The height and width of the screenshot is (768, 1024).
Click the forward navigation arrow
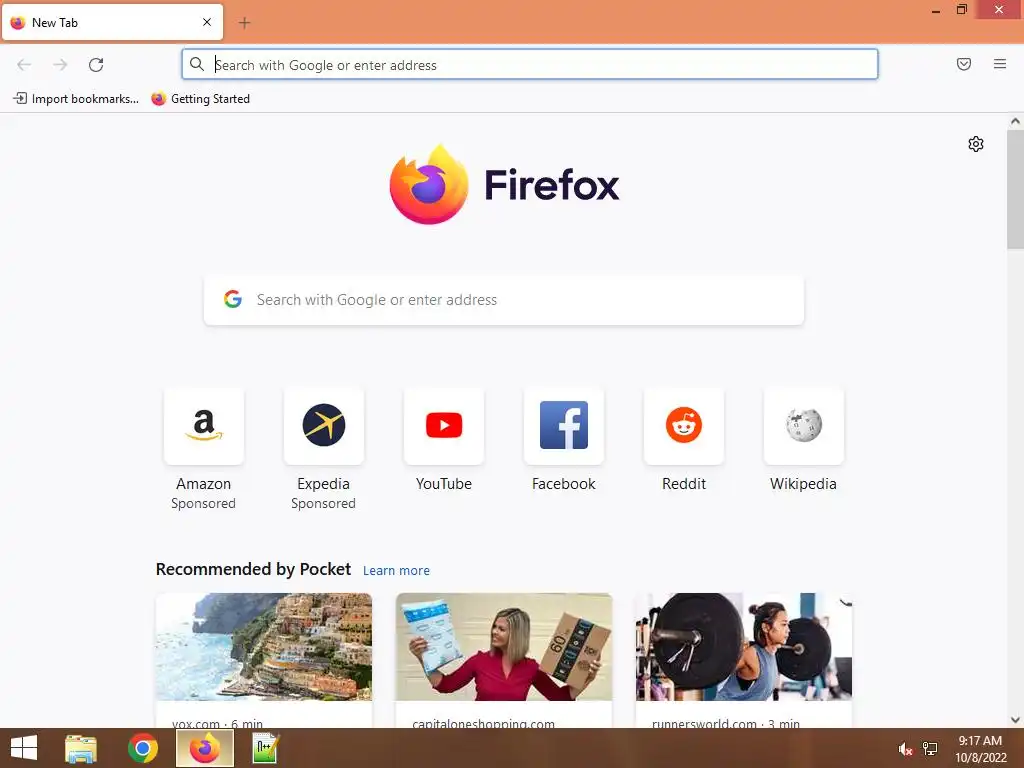(60, 65)
